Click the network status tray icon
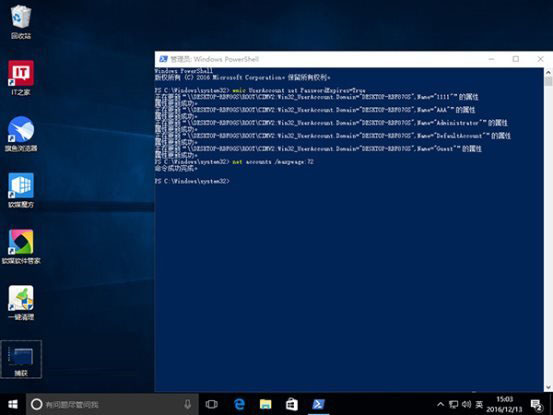Viewport: 553px width, 415px height. coord(454,404)
